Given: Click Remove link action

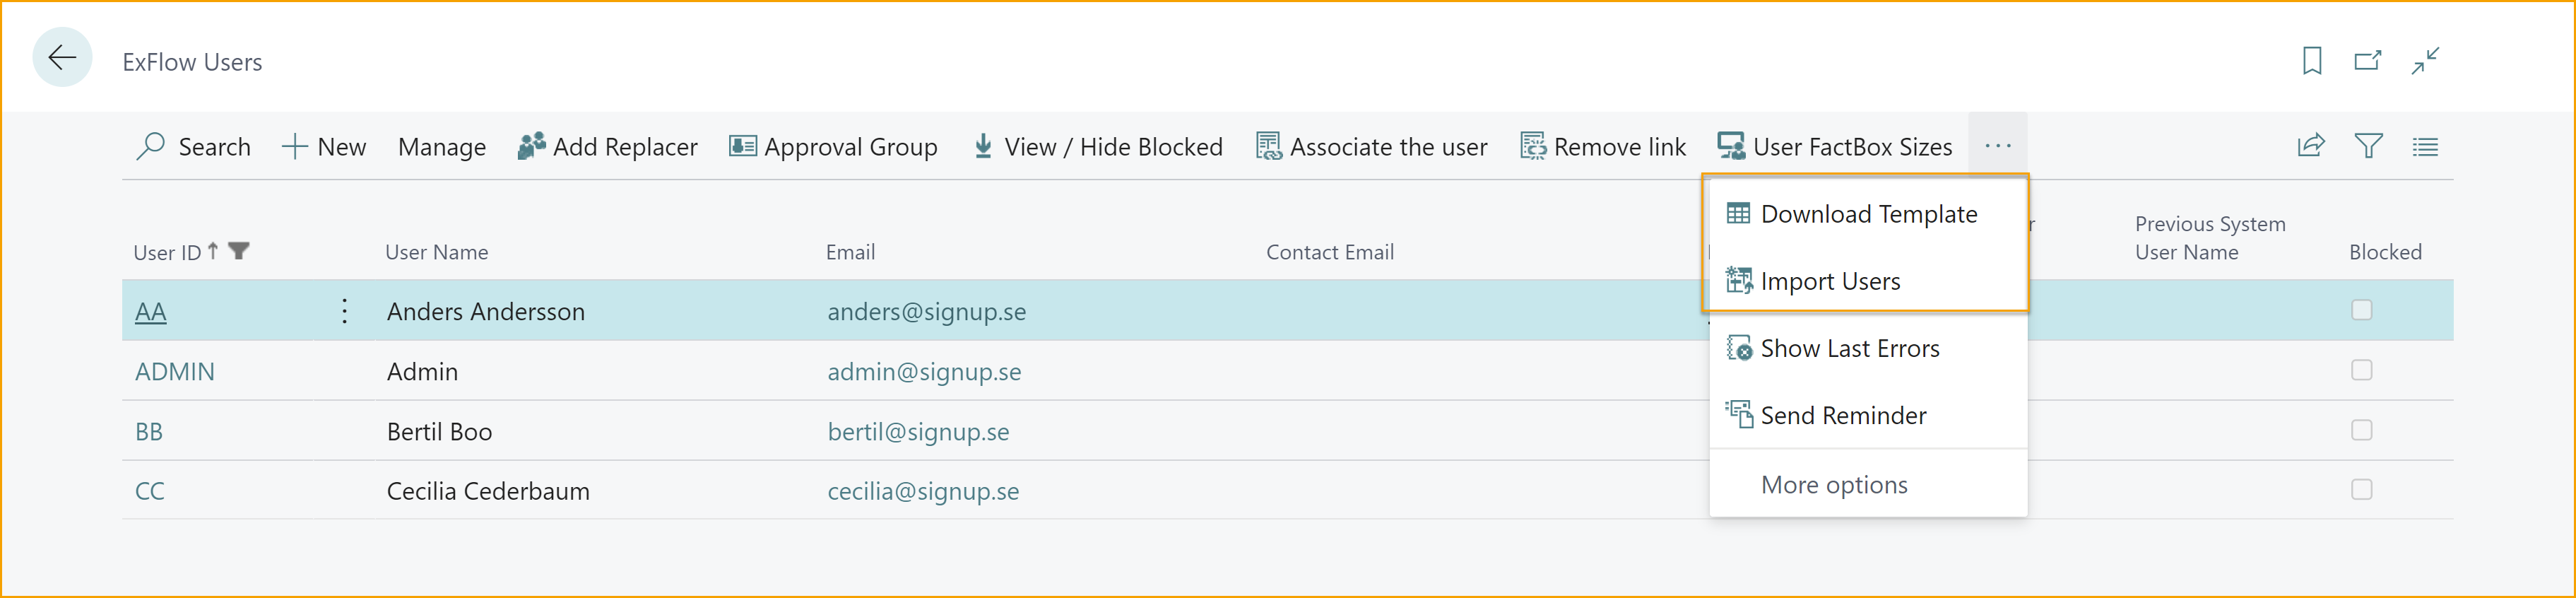Looking at the screenshot, I should click(1603, 147).
